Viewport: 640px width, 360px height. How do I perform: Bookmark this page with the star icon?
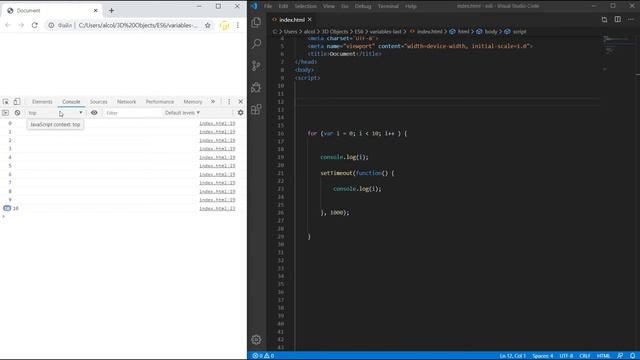click(x=208, y=25)
